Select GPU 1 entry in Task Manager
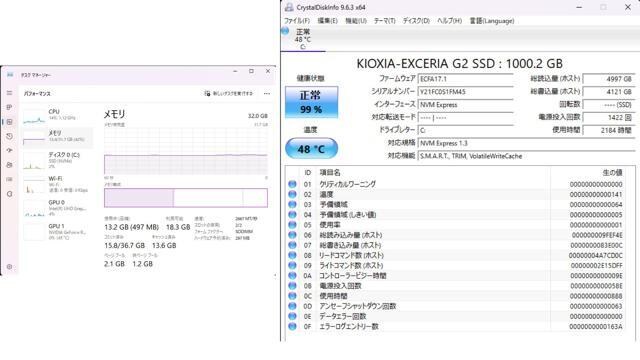 [x=57, y=231]
